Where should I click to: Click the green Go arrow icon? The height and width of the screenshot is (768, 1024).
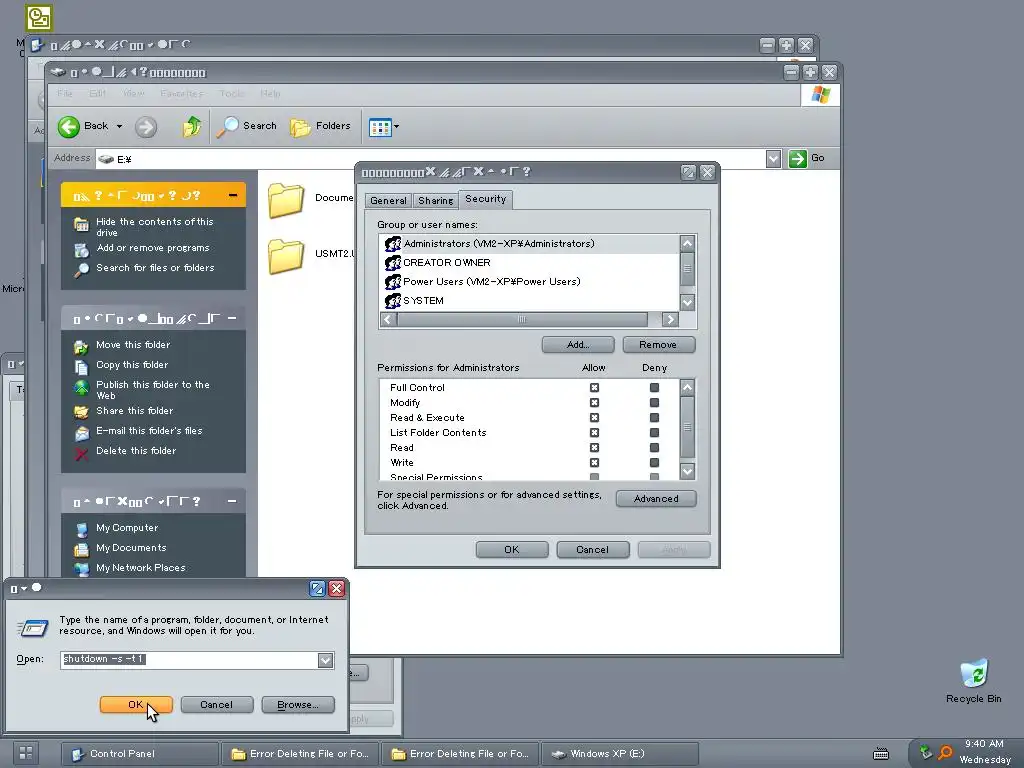797,158
